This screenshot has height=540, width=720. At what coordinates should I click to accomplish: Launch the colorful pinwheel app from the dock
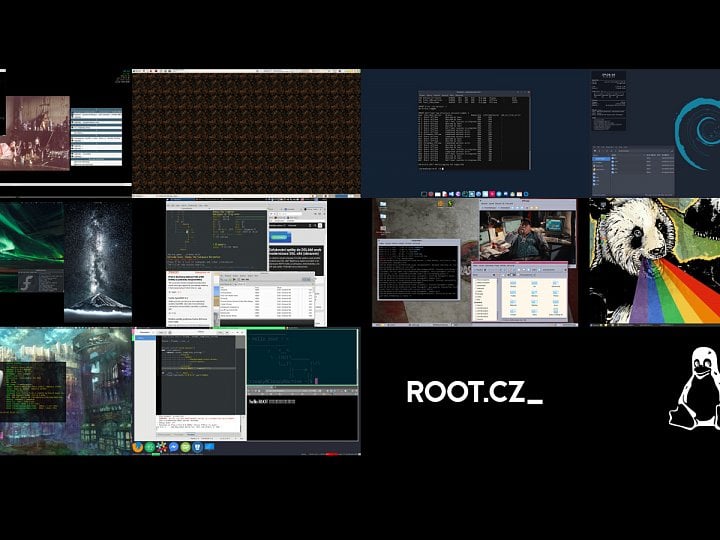[162, 447]
